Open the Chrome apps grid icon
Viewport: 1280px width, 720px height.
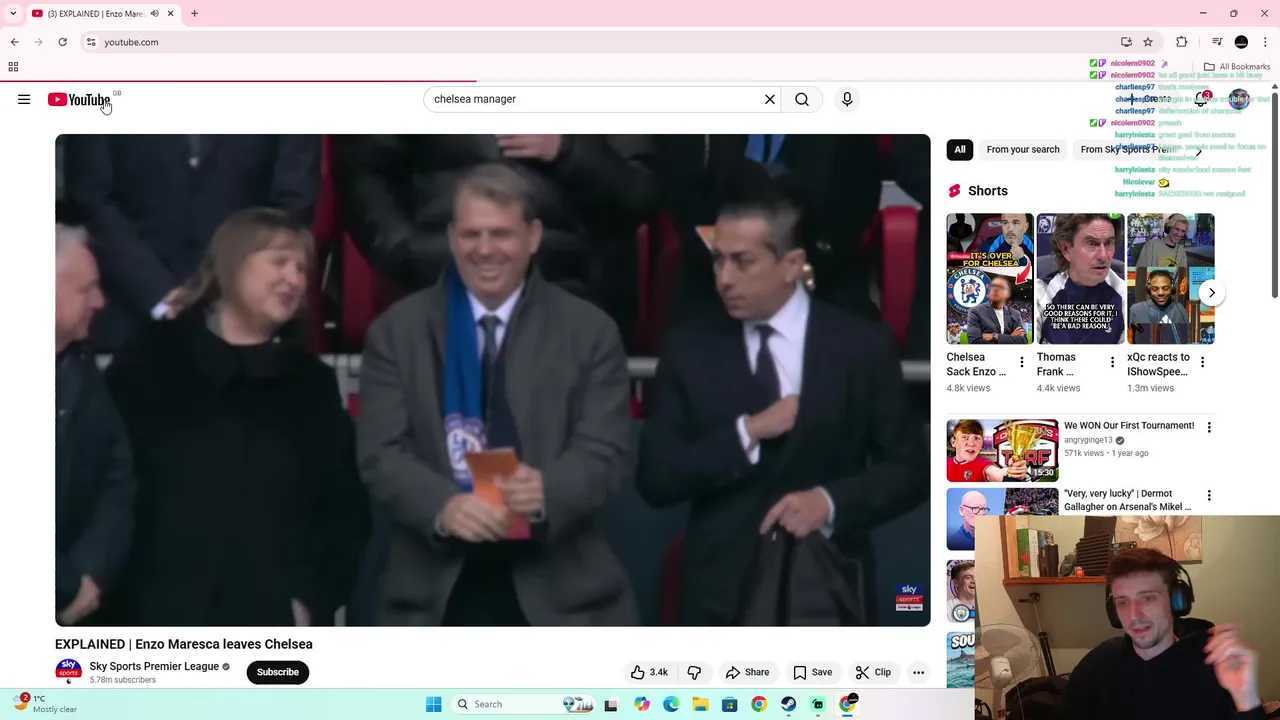pyautogui.click(x=13, y=67)
